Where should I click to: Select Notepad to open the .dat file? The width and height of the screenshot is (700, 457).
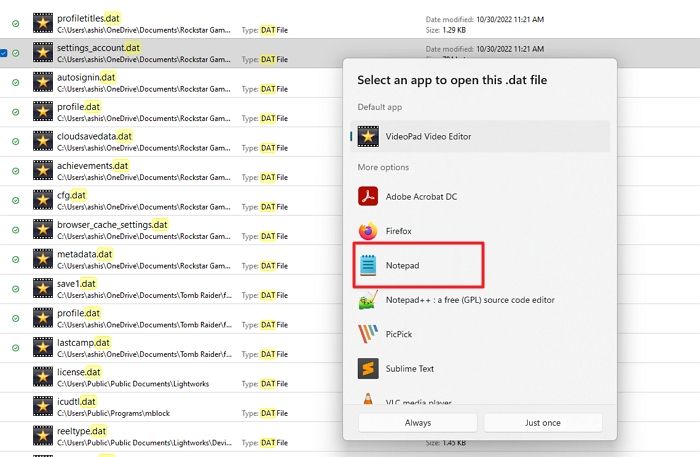point(480,265)
